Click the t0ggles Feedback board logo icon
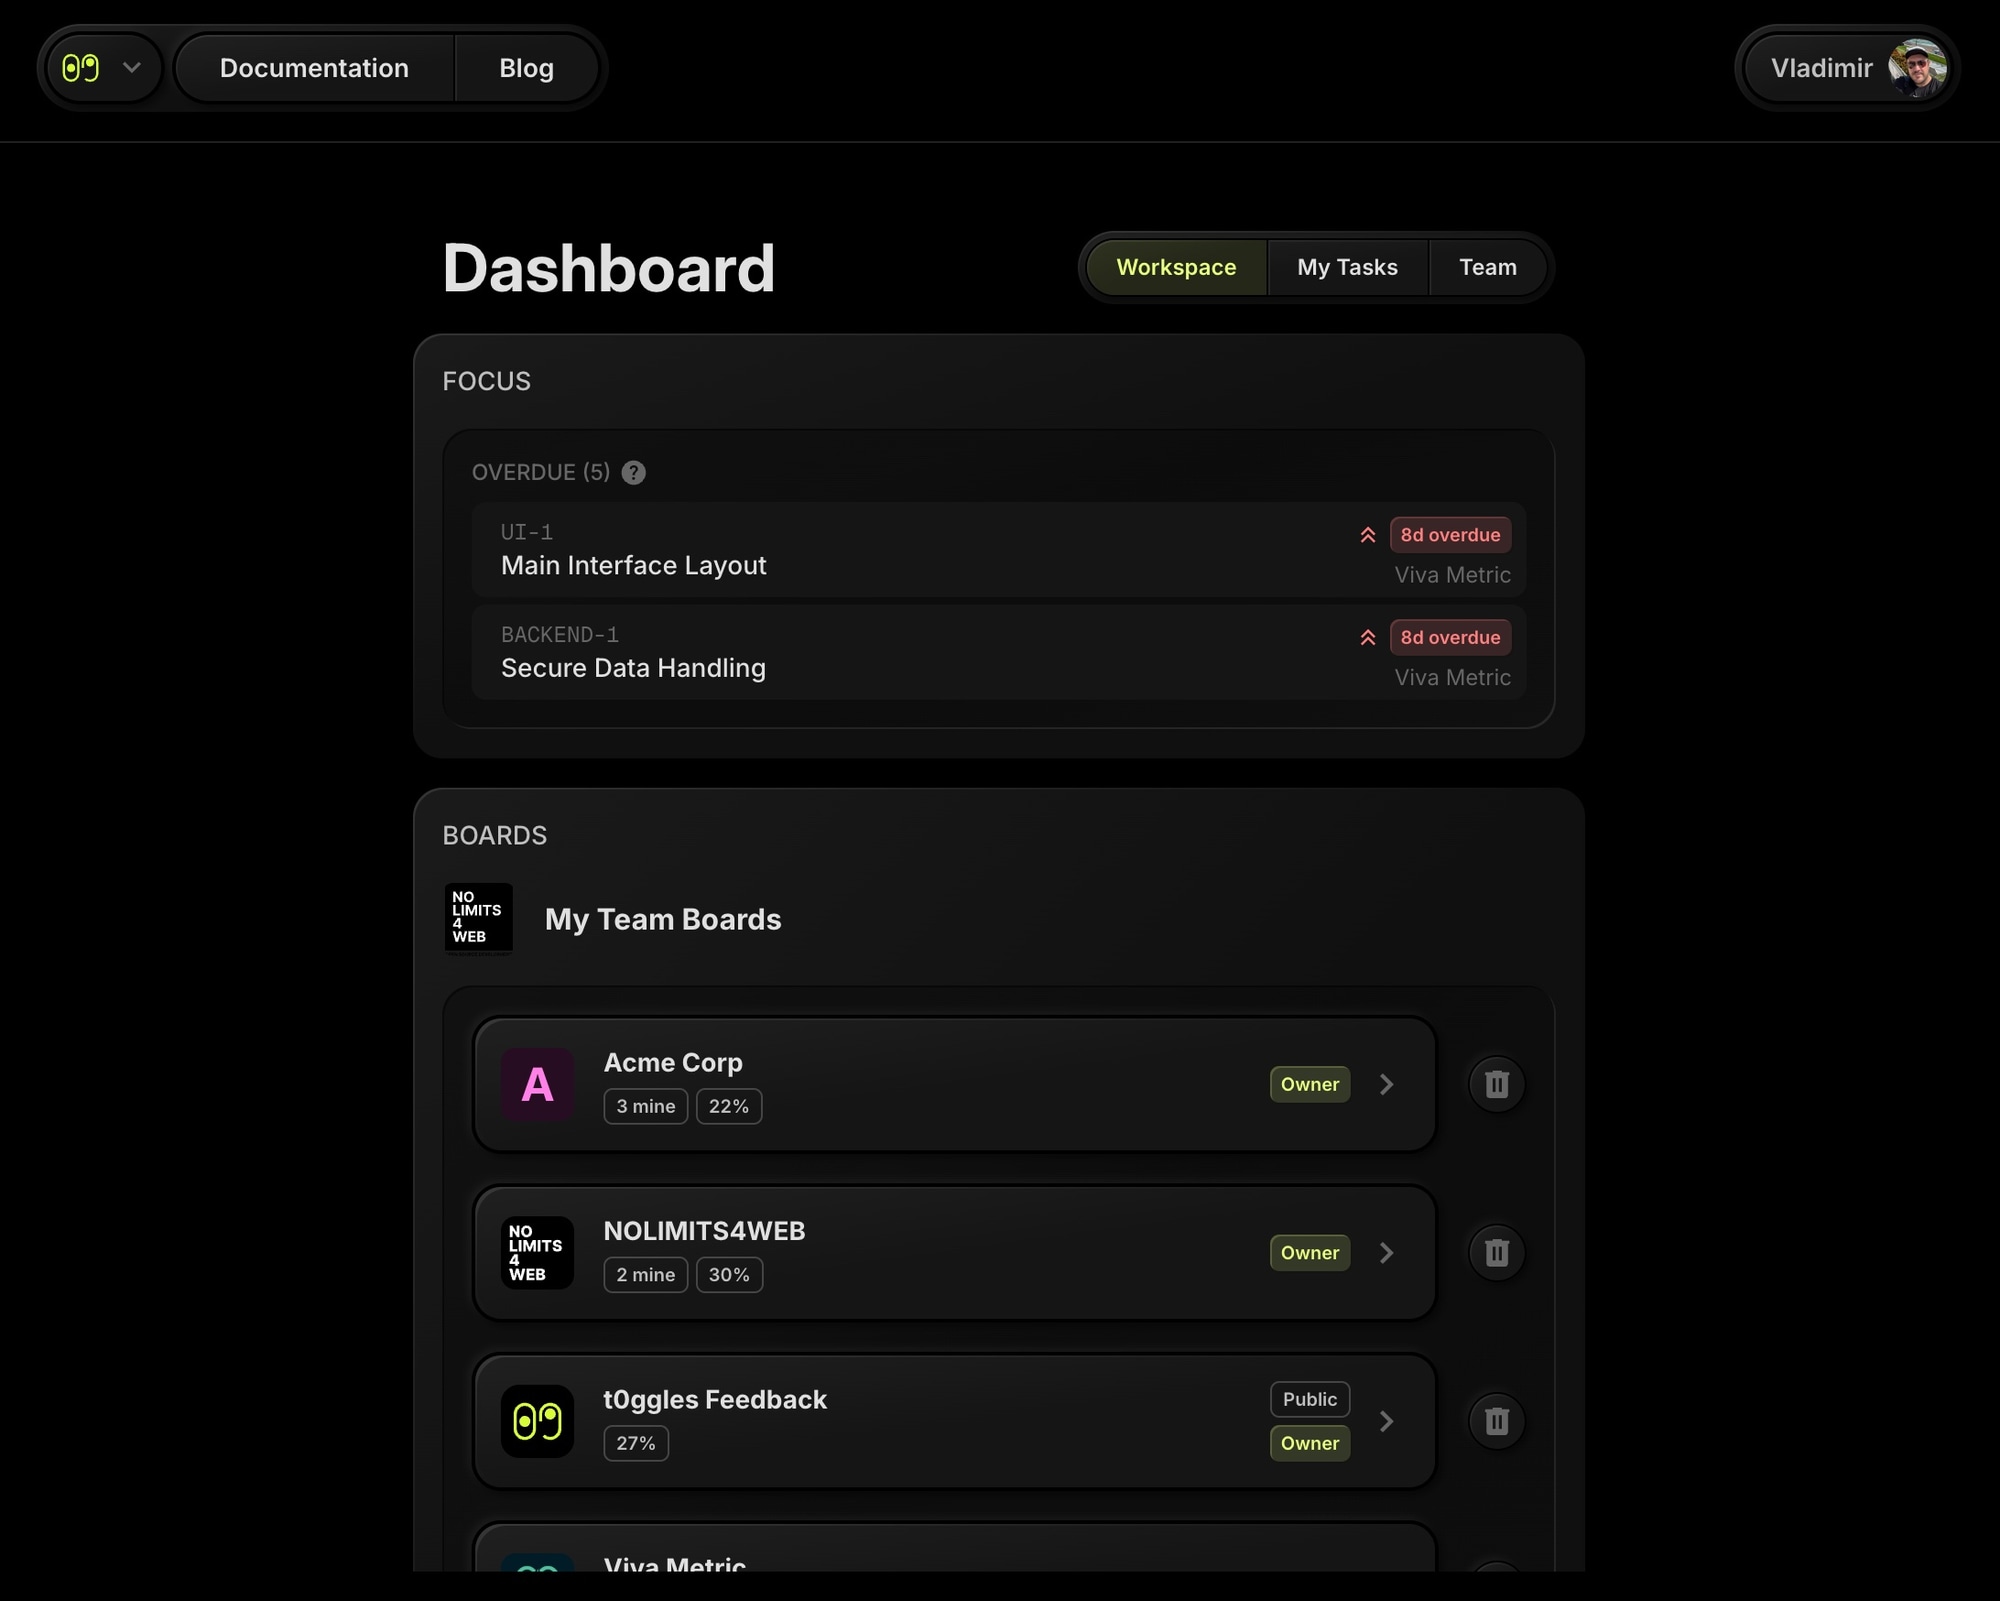Image resolution: width=2000 pixels, height=1601 pixels. [537, 1421]
